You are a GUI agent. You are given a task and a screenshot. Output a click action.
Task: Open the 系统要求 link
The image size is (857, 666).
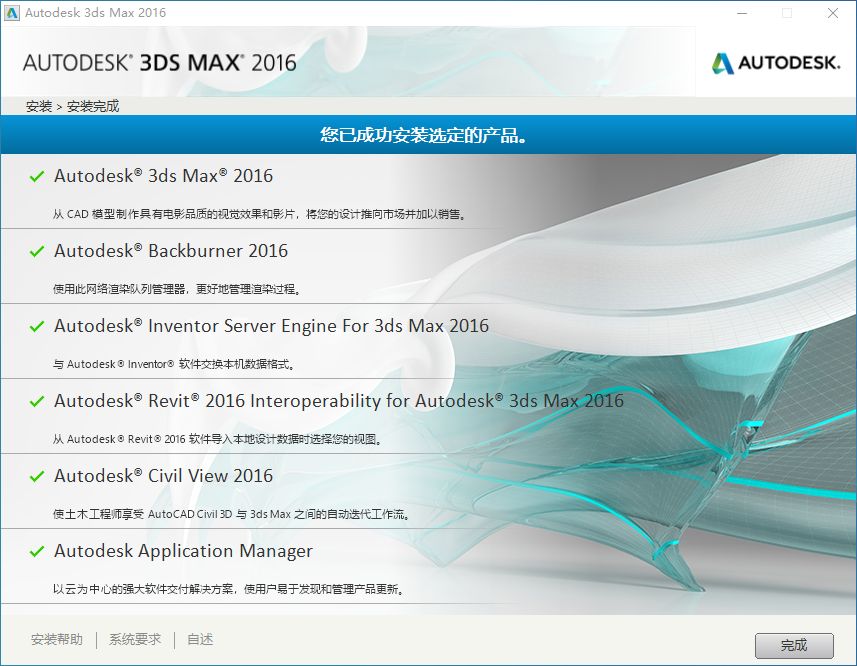tap(135, 639)
